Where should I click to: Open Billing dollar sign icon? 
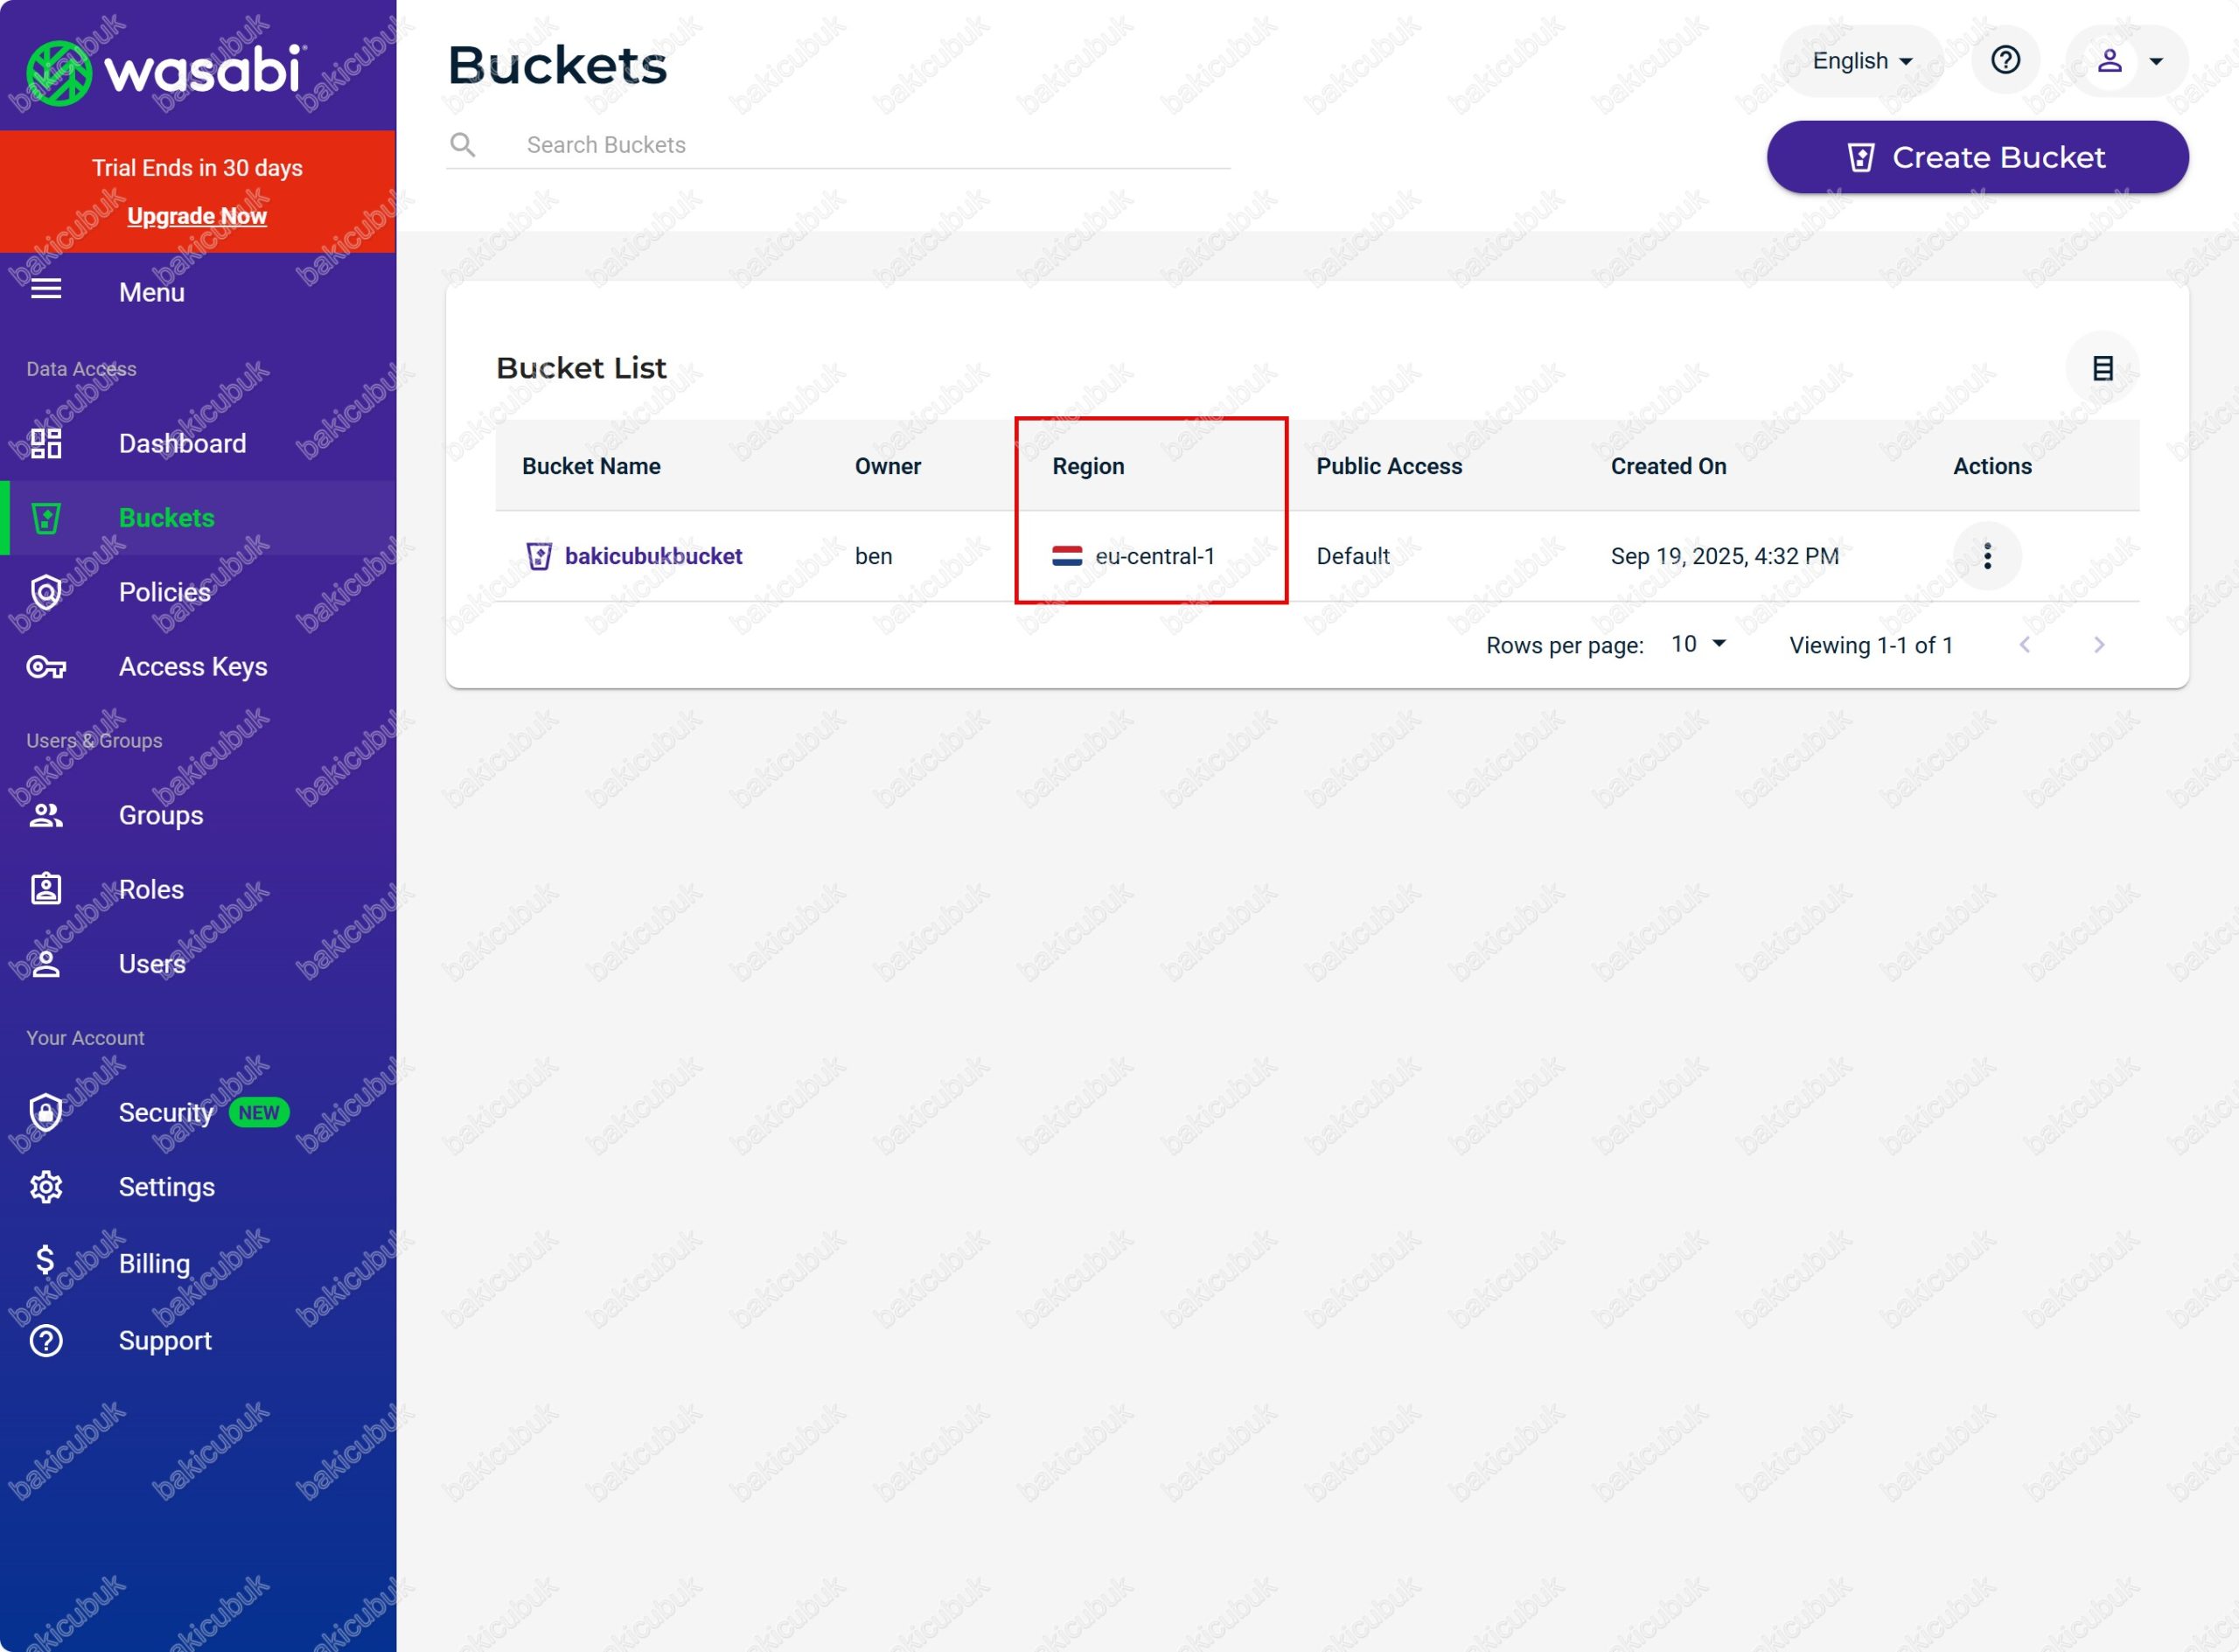coord(46,1261)
